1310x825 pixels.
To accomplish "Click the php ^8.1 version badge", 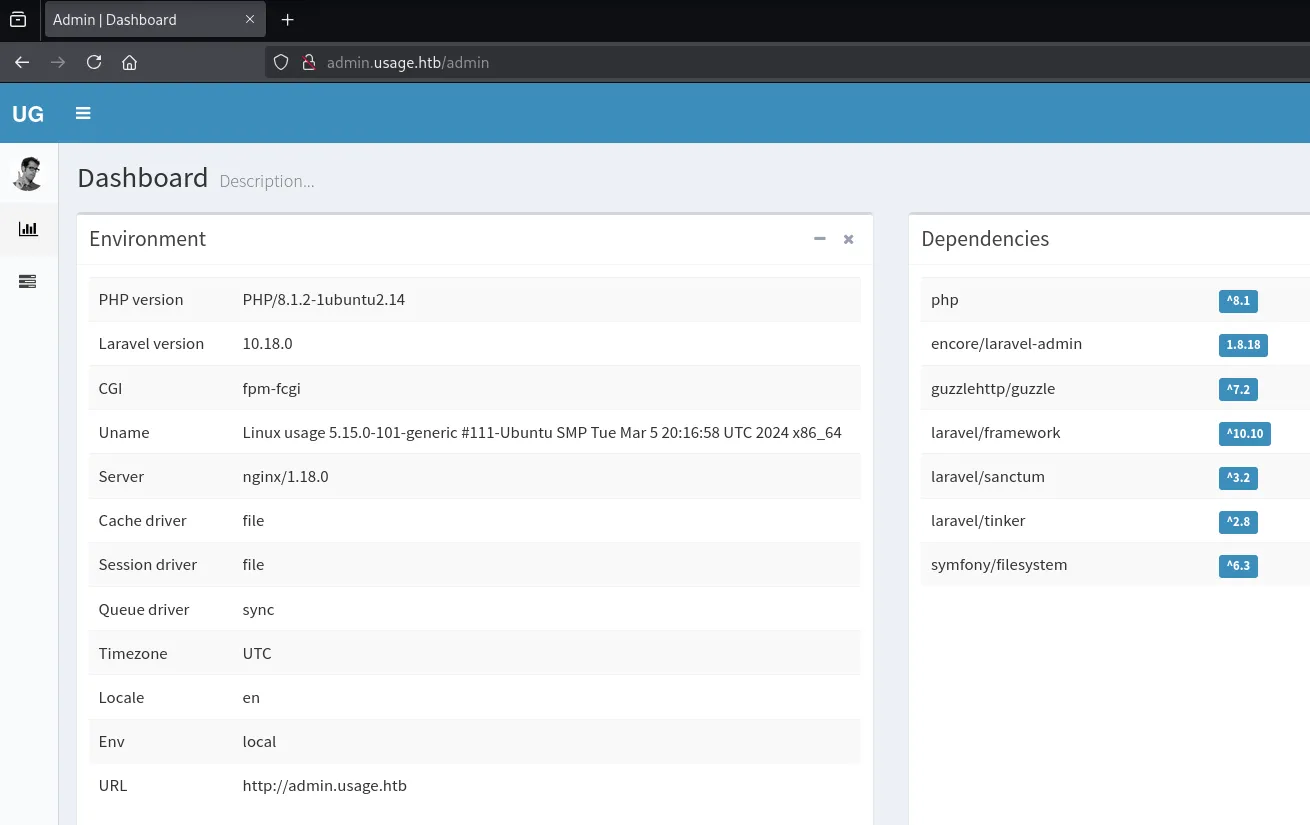I will click(x=1238, y=301).
